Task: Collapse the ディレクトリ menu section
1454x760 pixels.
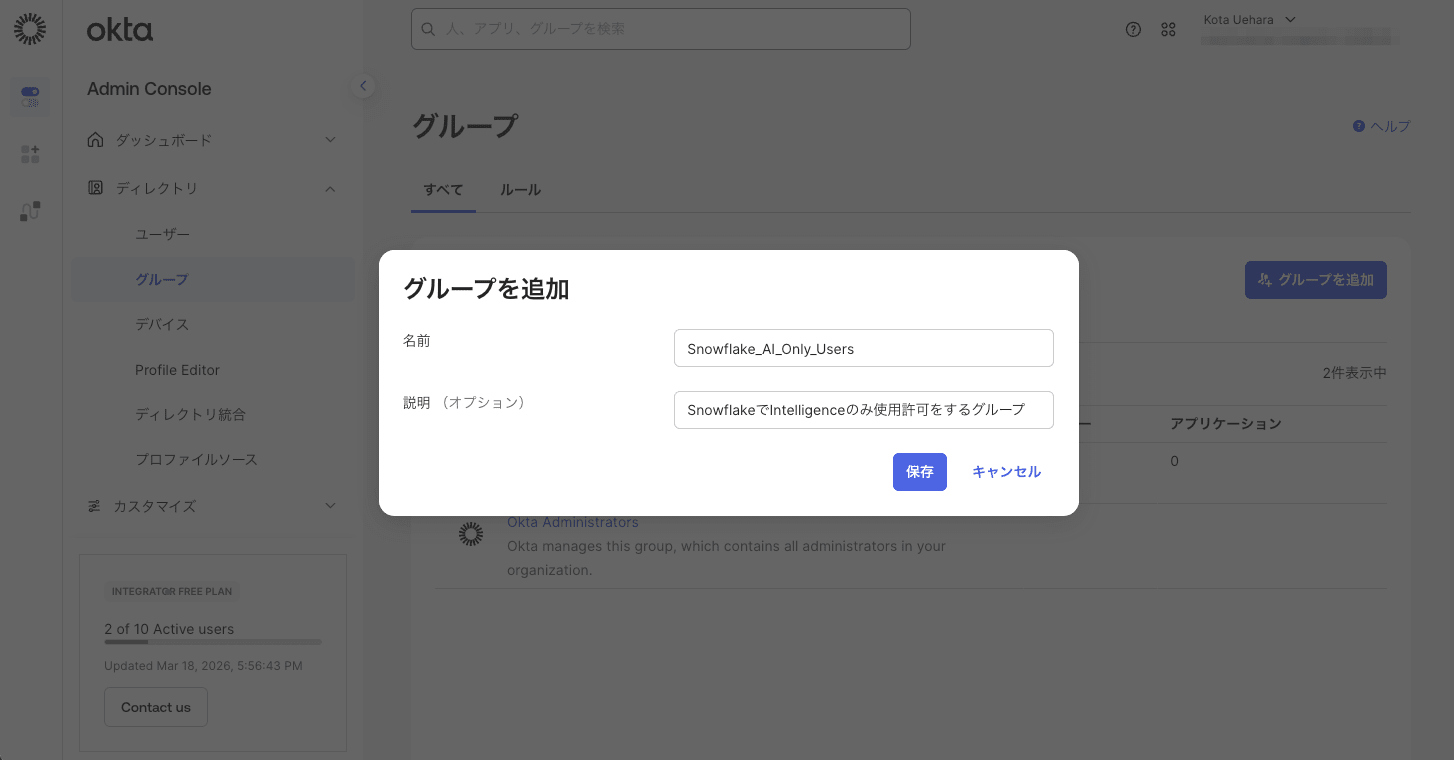Action: click(x=330, y=188)
